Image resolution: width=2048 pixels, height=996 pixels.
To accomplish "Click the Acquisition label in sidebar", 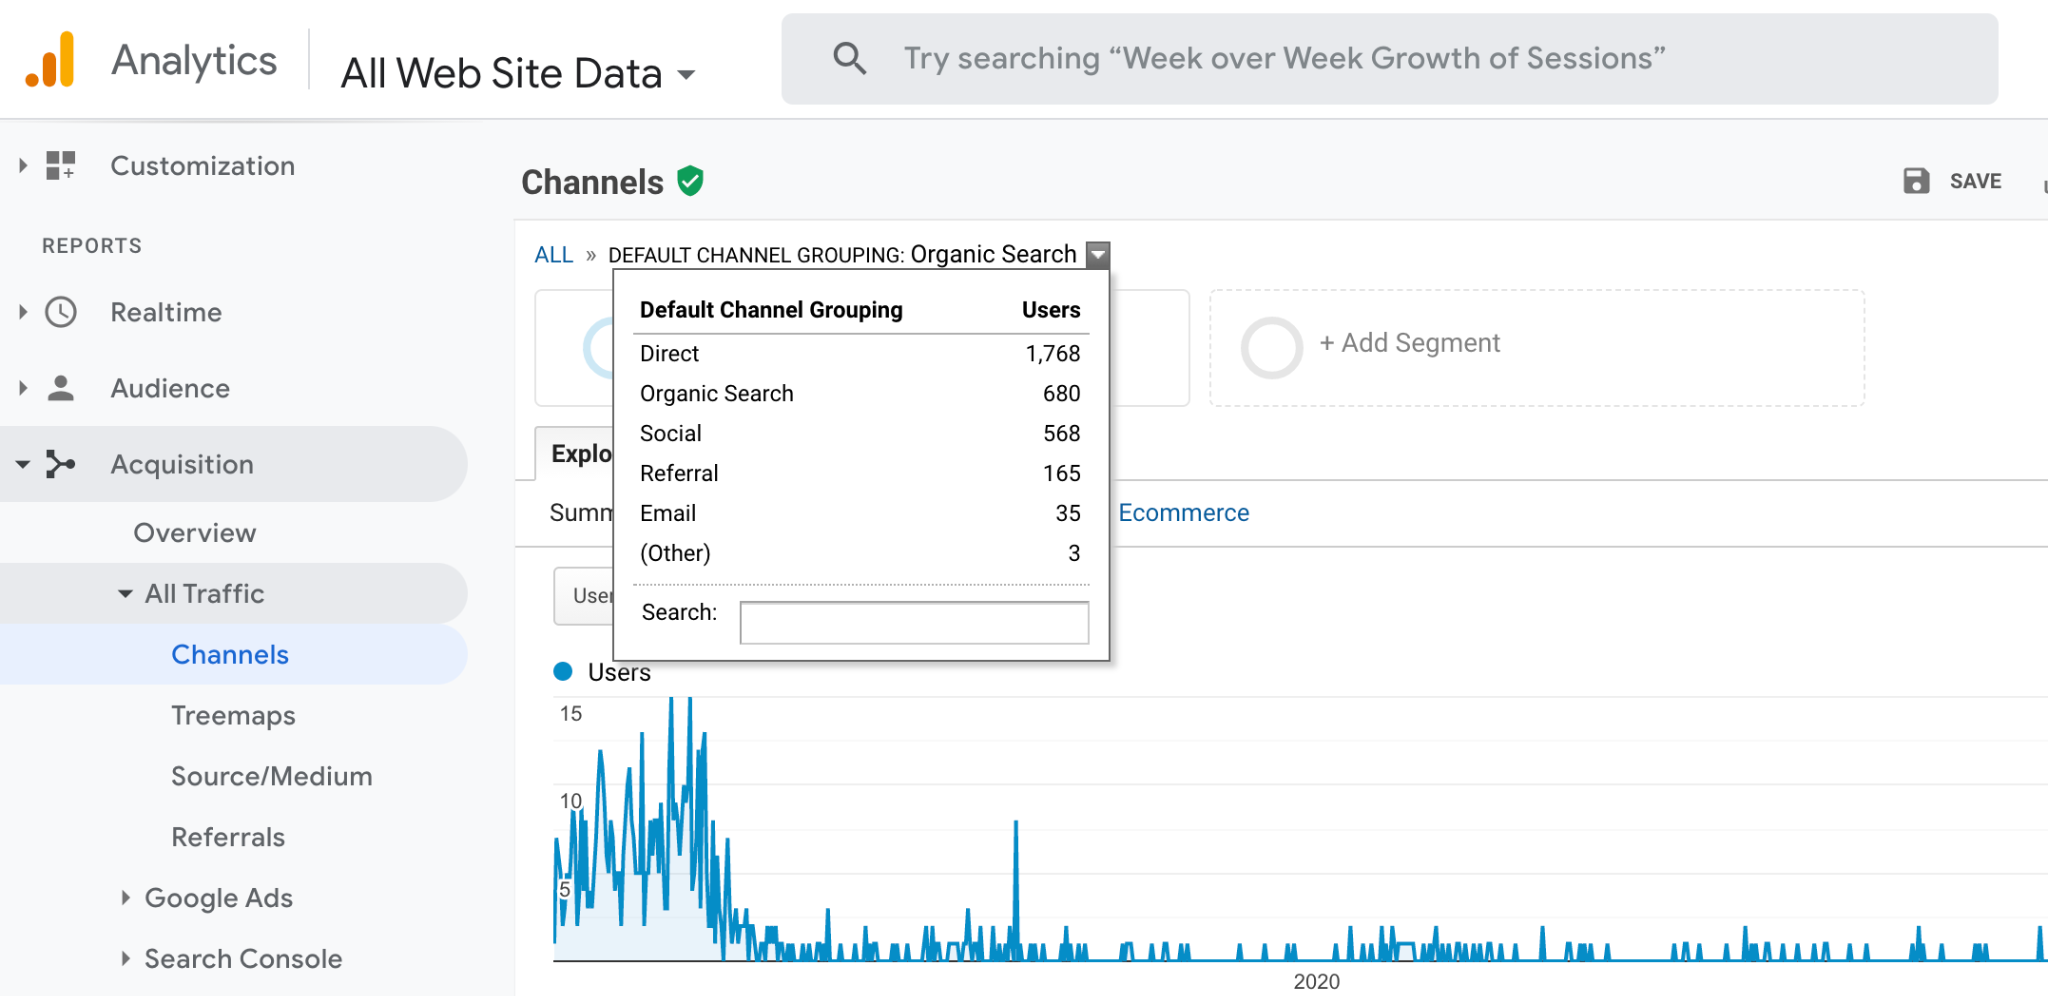I will (x=182, y=464).
